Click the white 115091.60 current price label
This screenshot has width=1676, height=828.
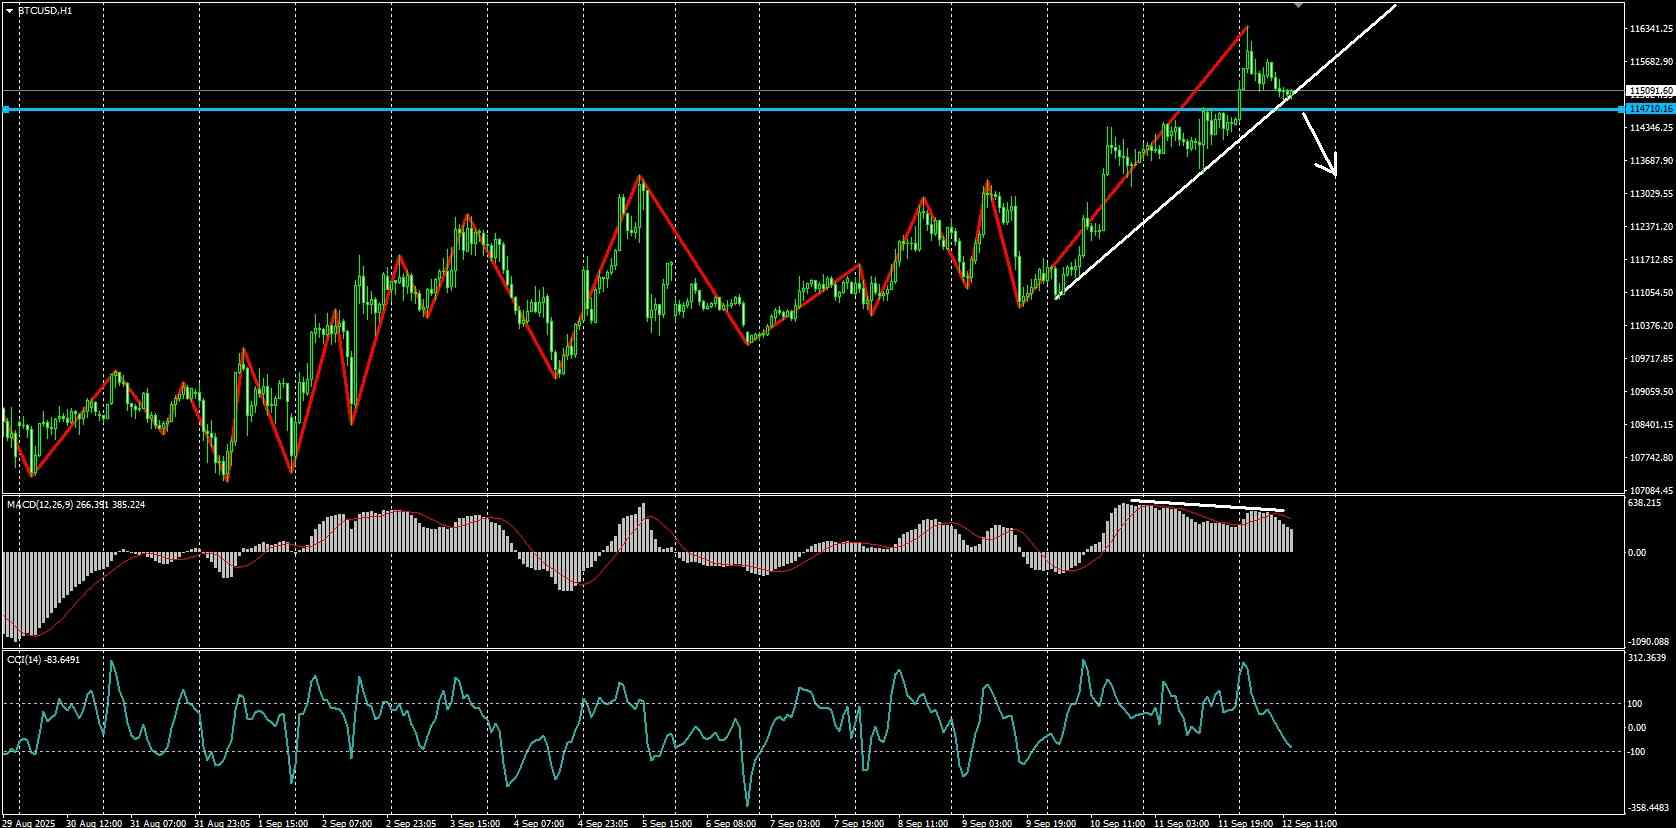(1650, 91)
